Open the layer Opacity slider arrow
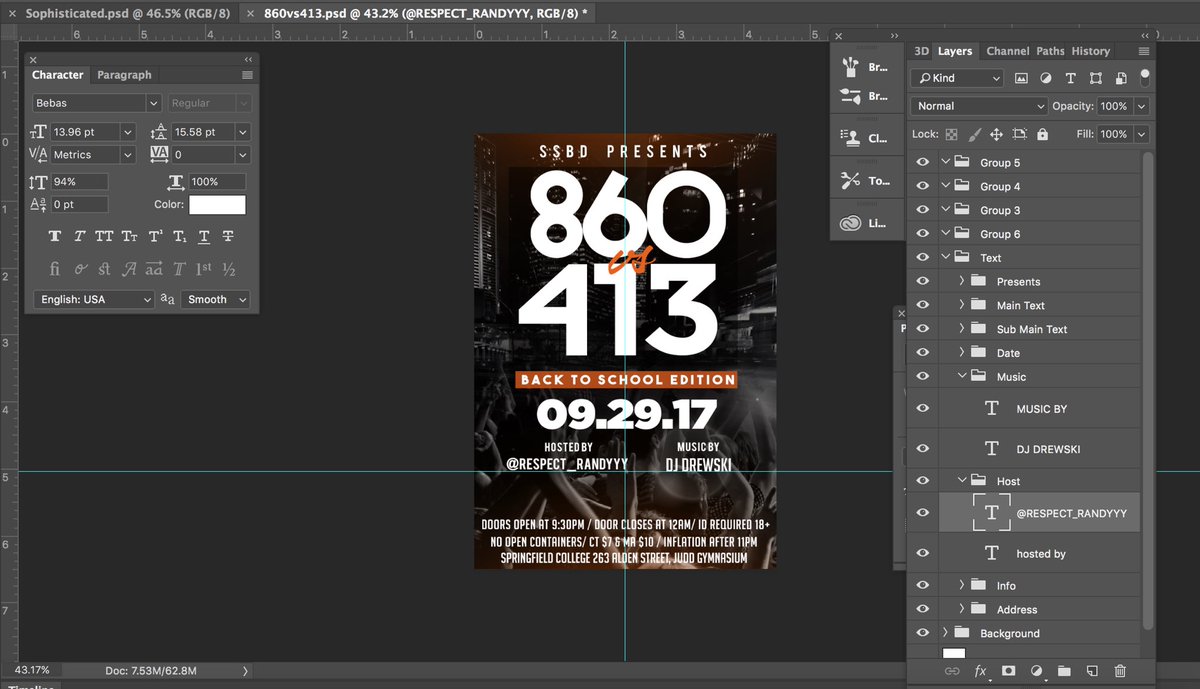 [1141, 106]
